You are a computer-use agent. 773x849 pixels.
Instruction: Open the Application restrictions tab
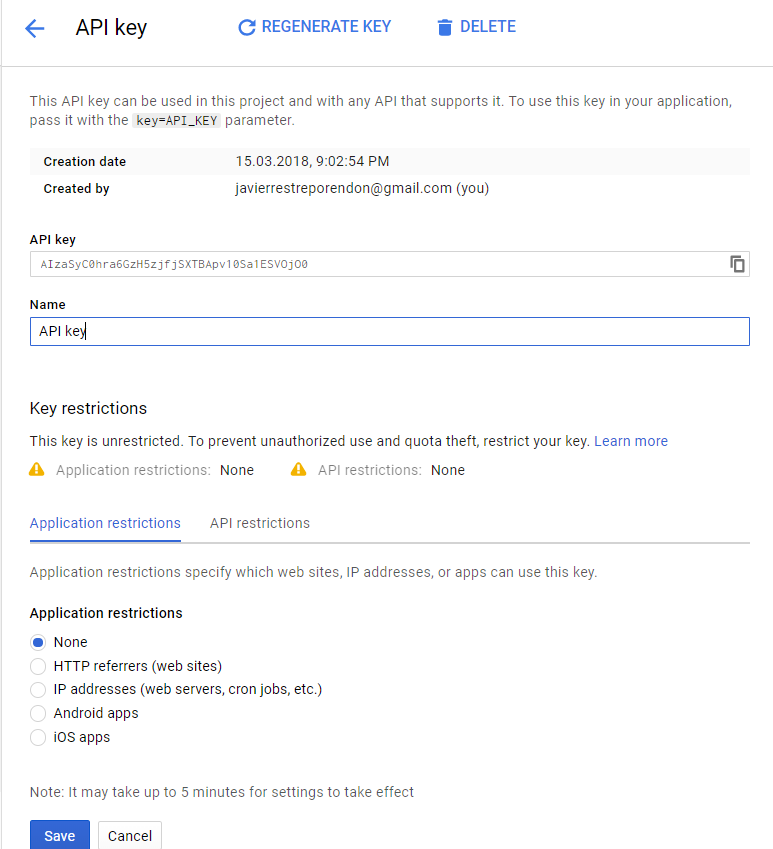click(x=104, y=523)
